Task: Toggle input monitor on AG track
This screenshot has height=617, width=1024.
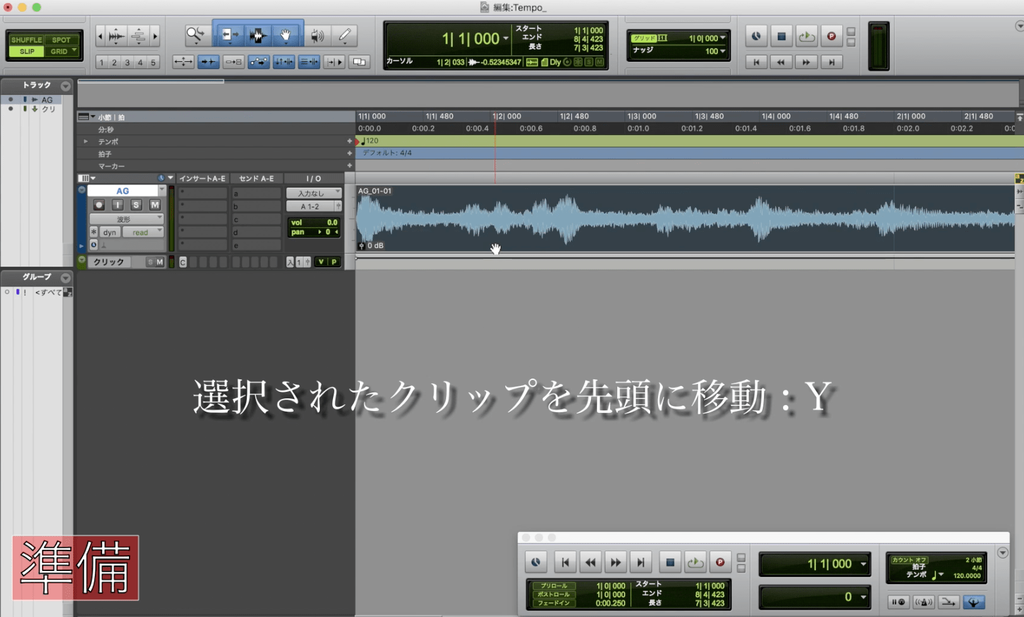Action: tap(118, 205)
